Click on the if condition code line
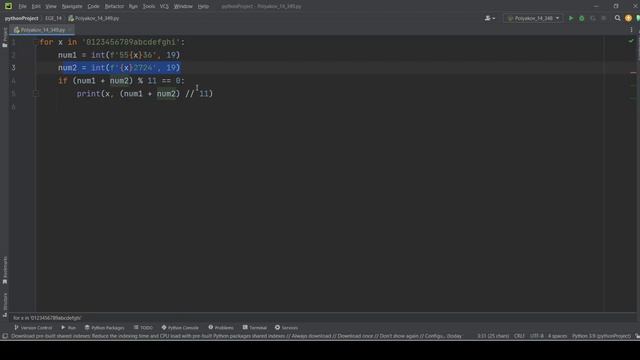 point(121,81)
